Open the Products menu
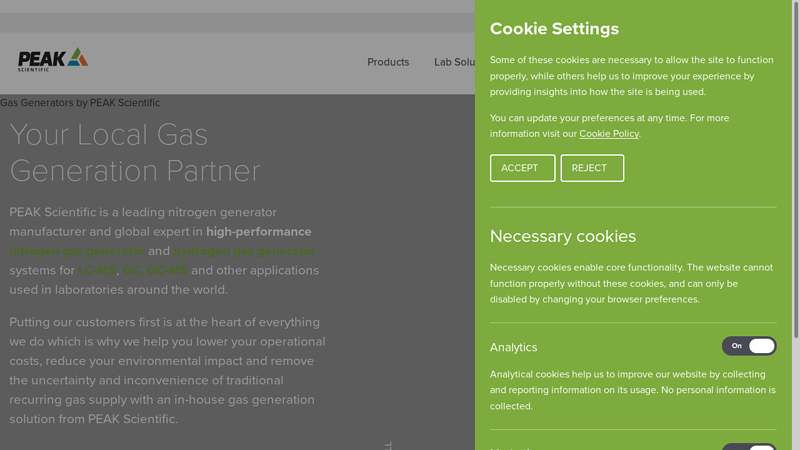The width and height of the screenshot is (800, 450). click(x=388, y=62)
